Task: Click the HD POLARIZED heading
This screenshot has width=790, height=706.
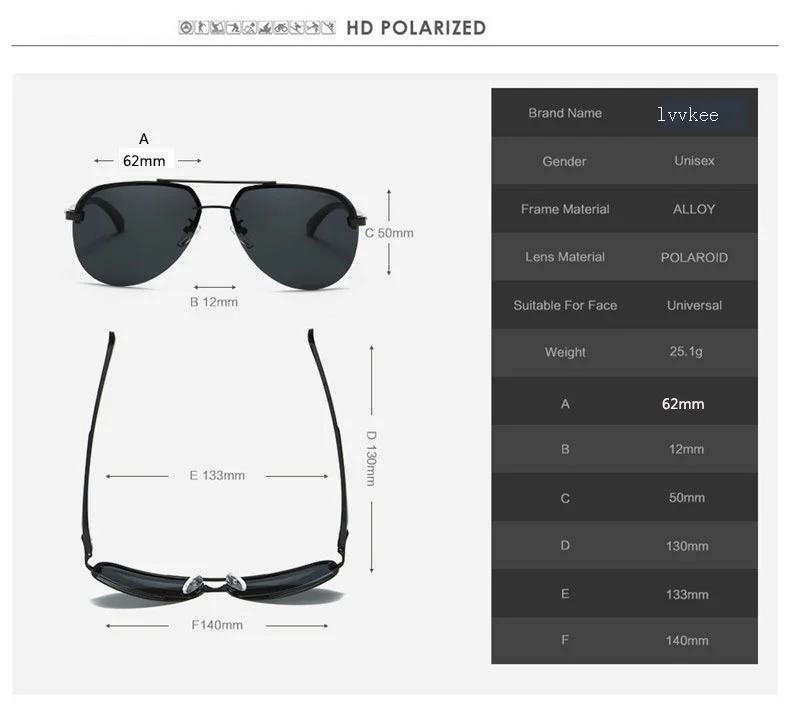Action: 416,28
